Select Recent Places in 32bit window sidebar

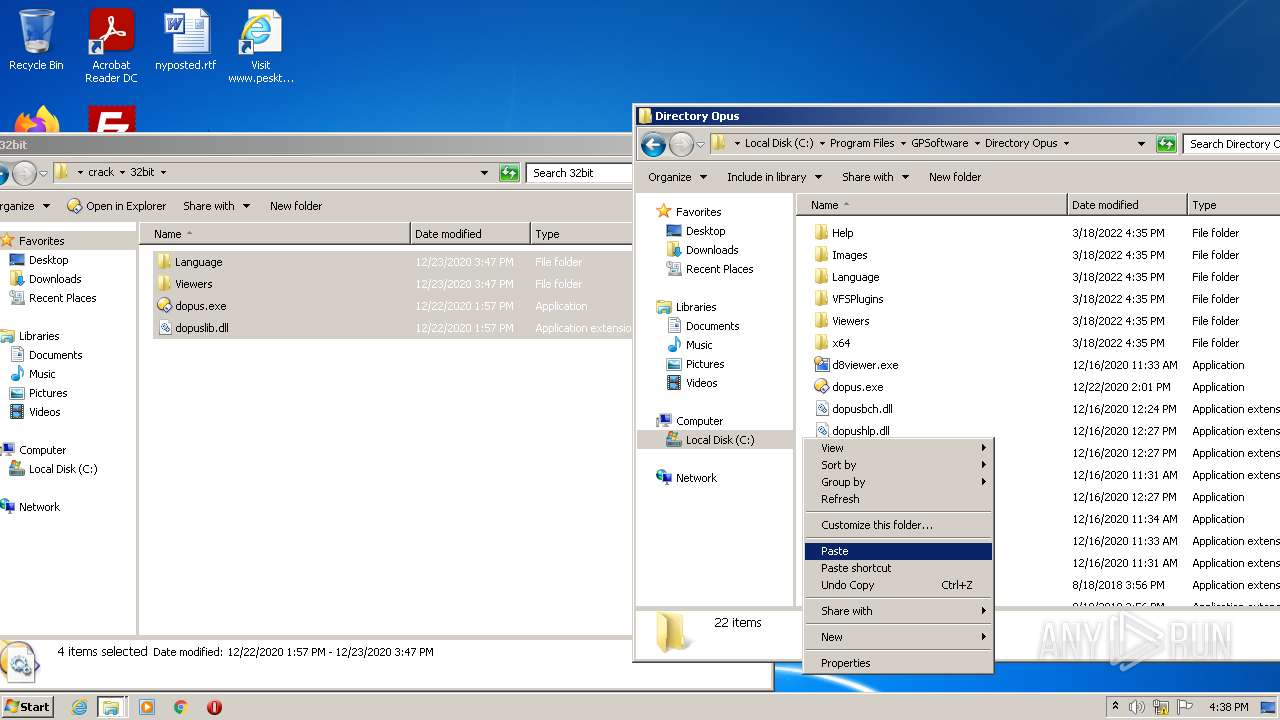(54, 298)
